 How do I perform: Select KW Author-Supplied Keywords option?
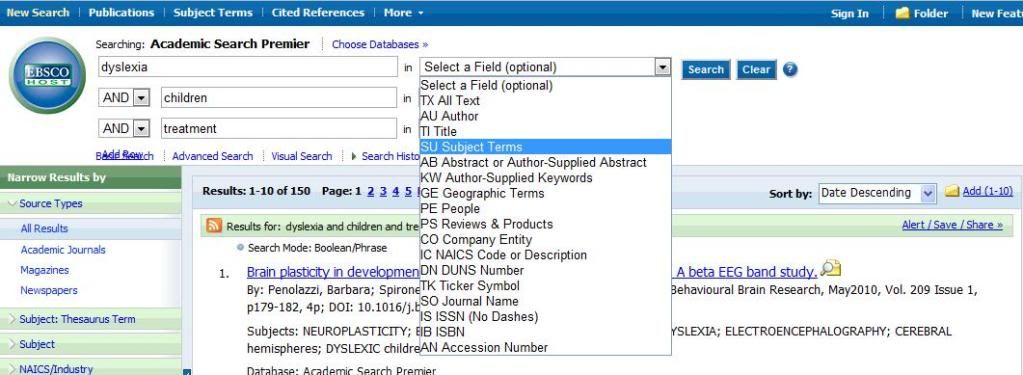(545, 177)
